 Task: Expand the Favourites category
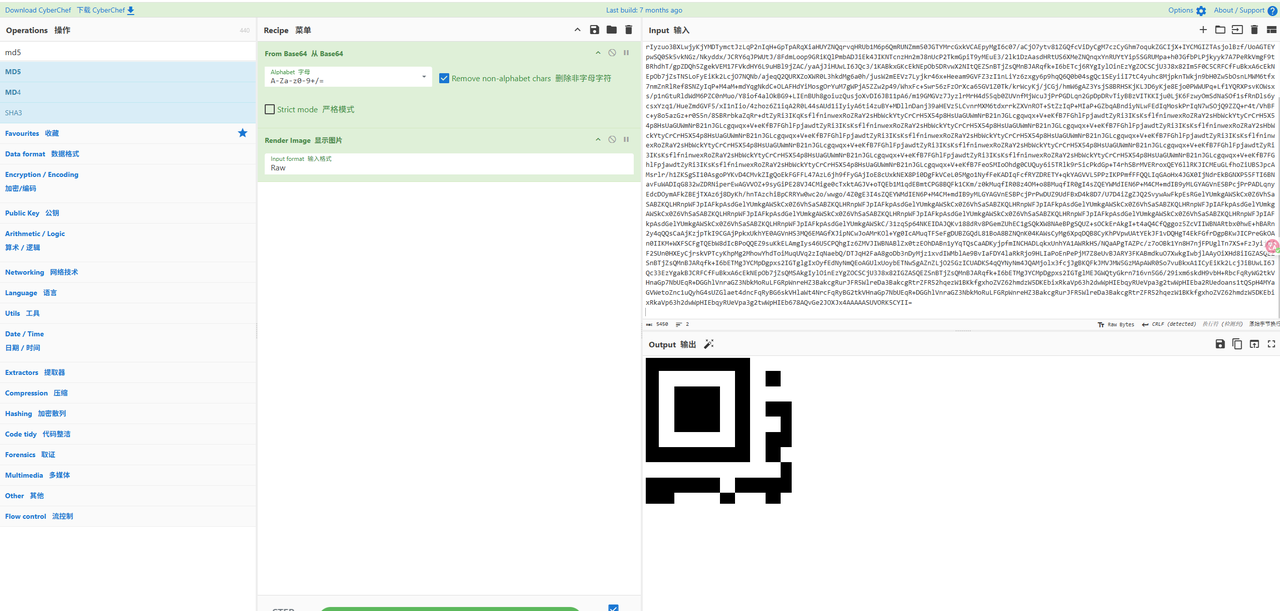[x=128, y=132]
